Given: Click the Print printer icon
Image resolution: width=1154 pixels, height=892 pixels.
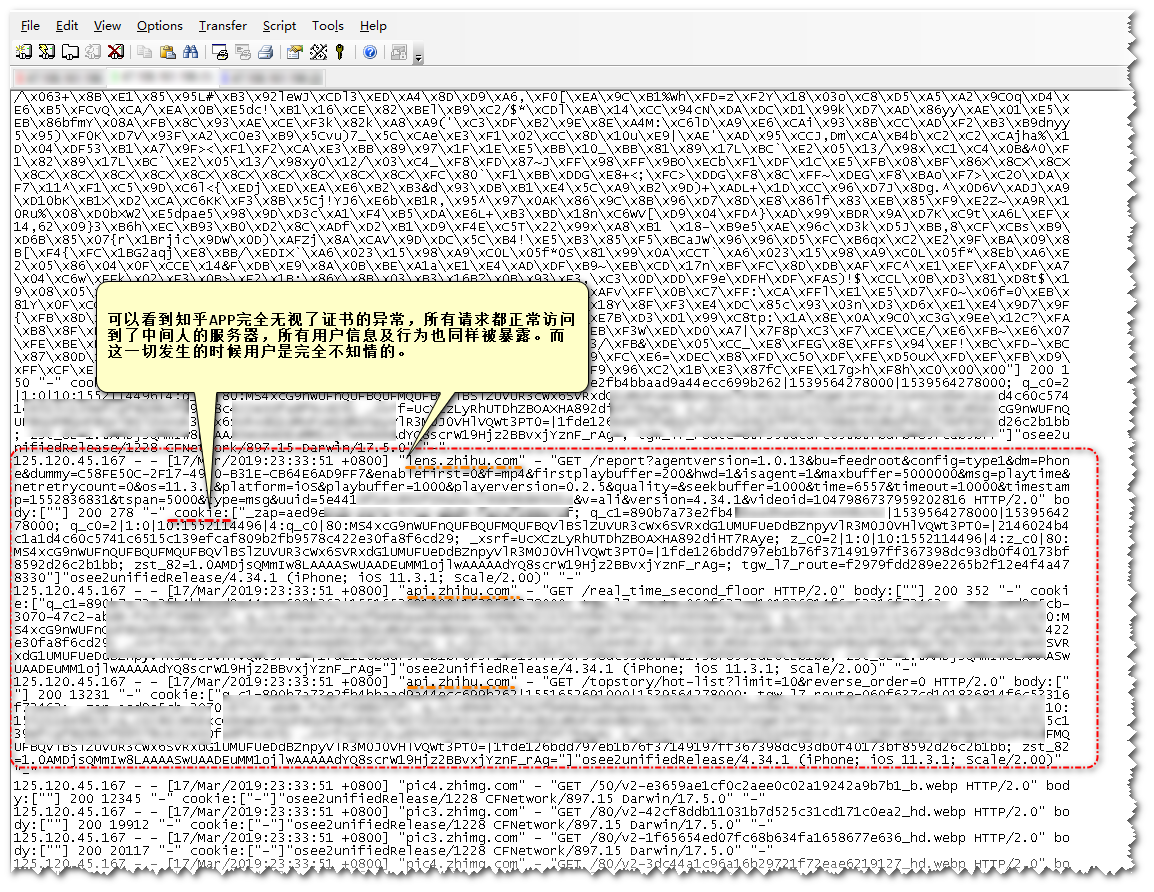Looking at the screenshot, I should (x=266, y=52).
